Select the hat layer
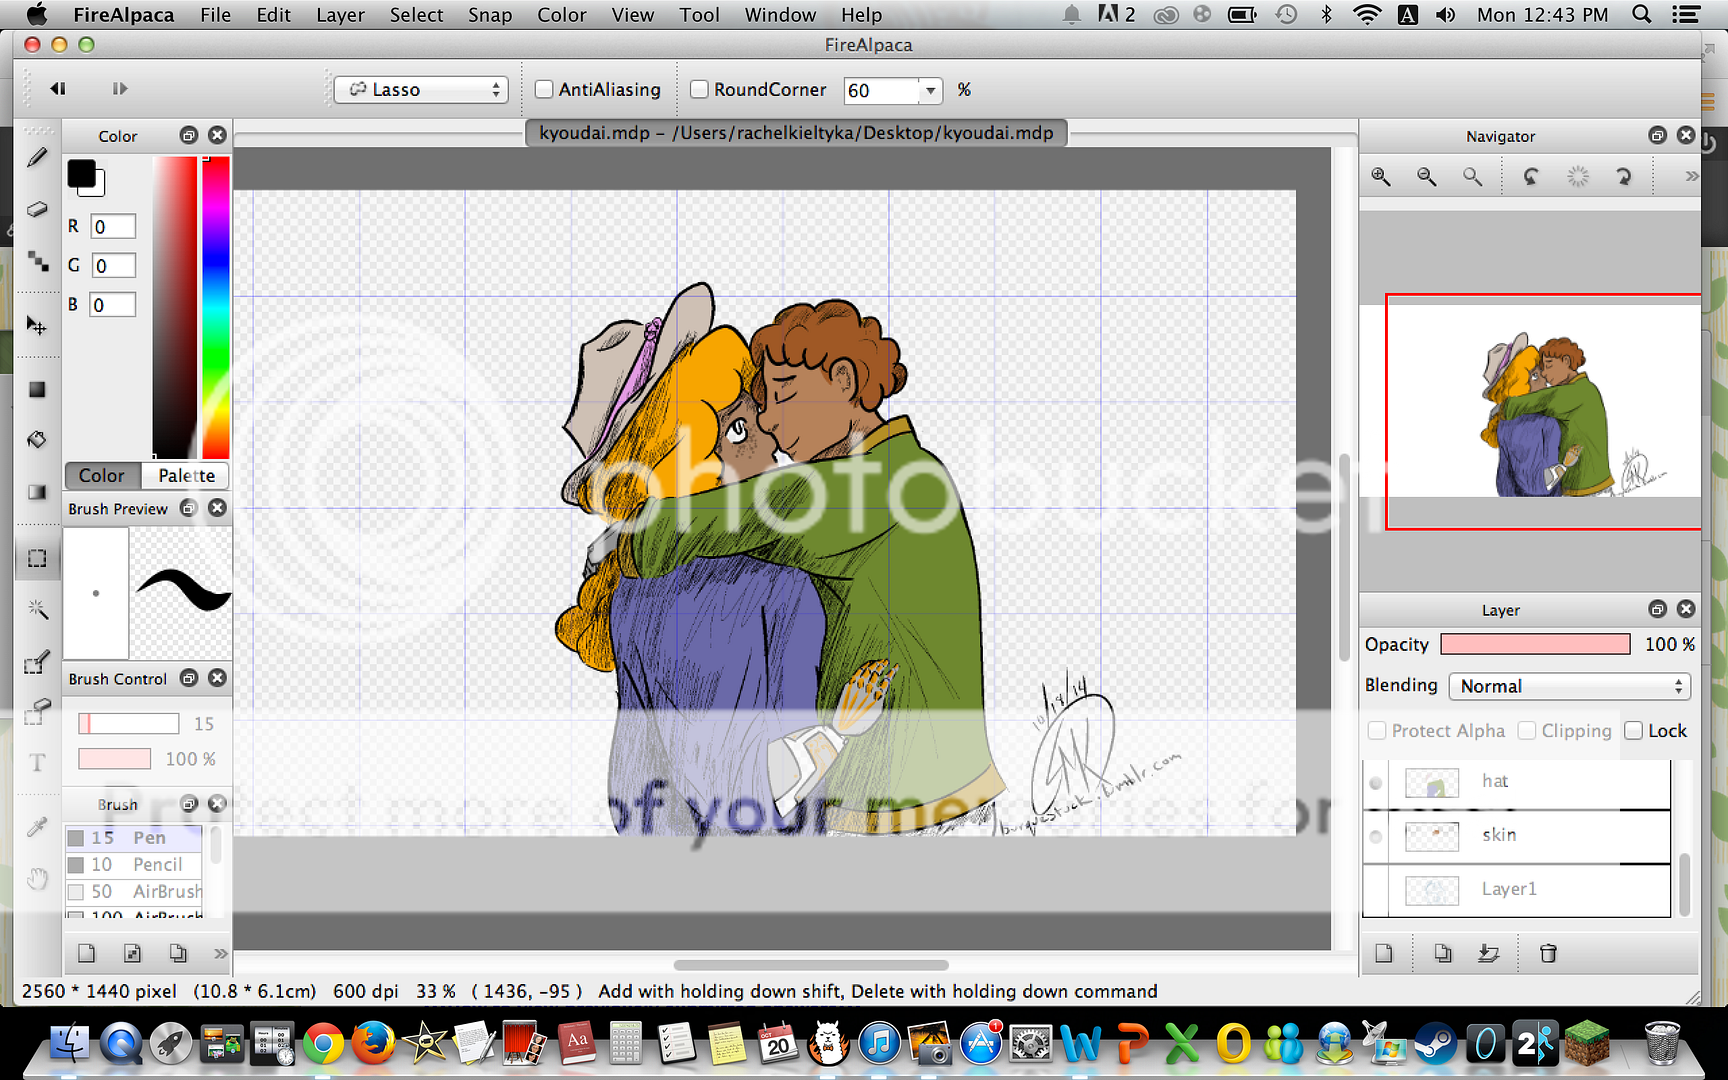Viewport: 1728px width, 1080px height. pyautogui.click(x=1516, y=782)
